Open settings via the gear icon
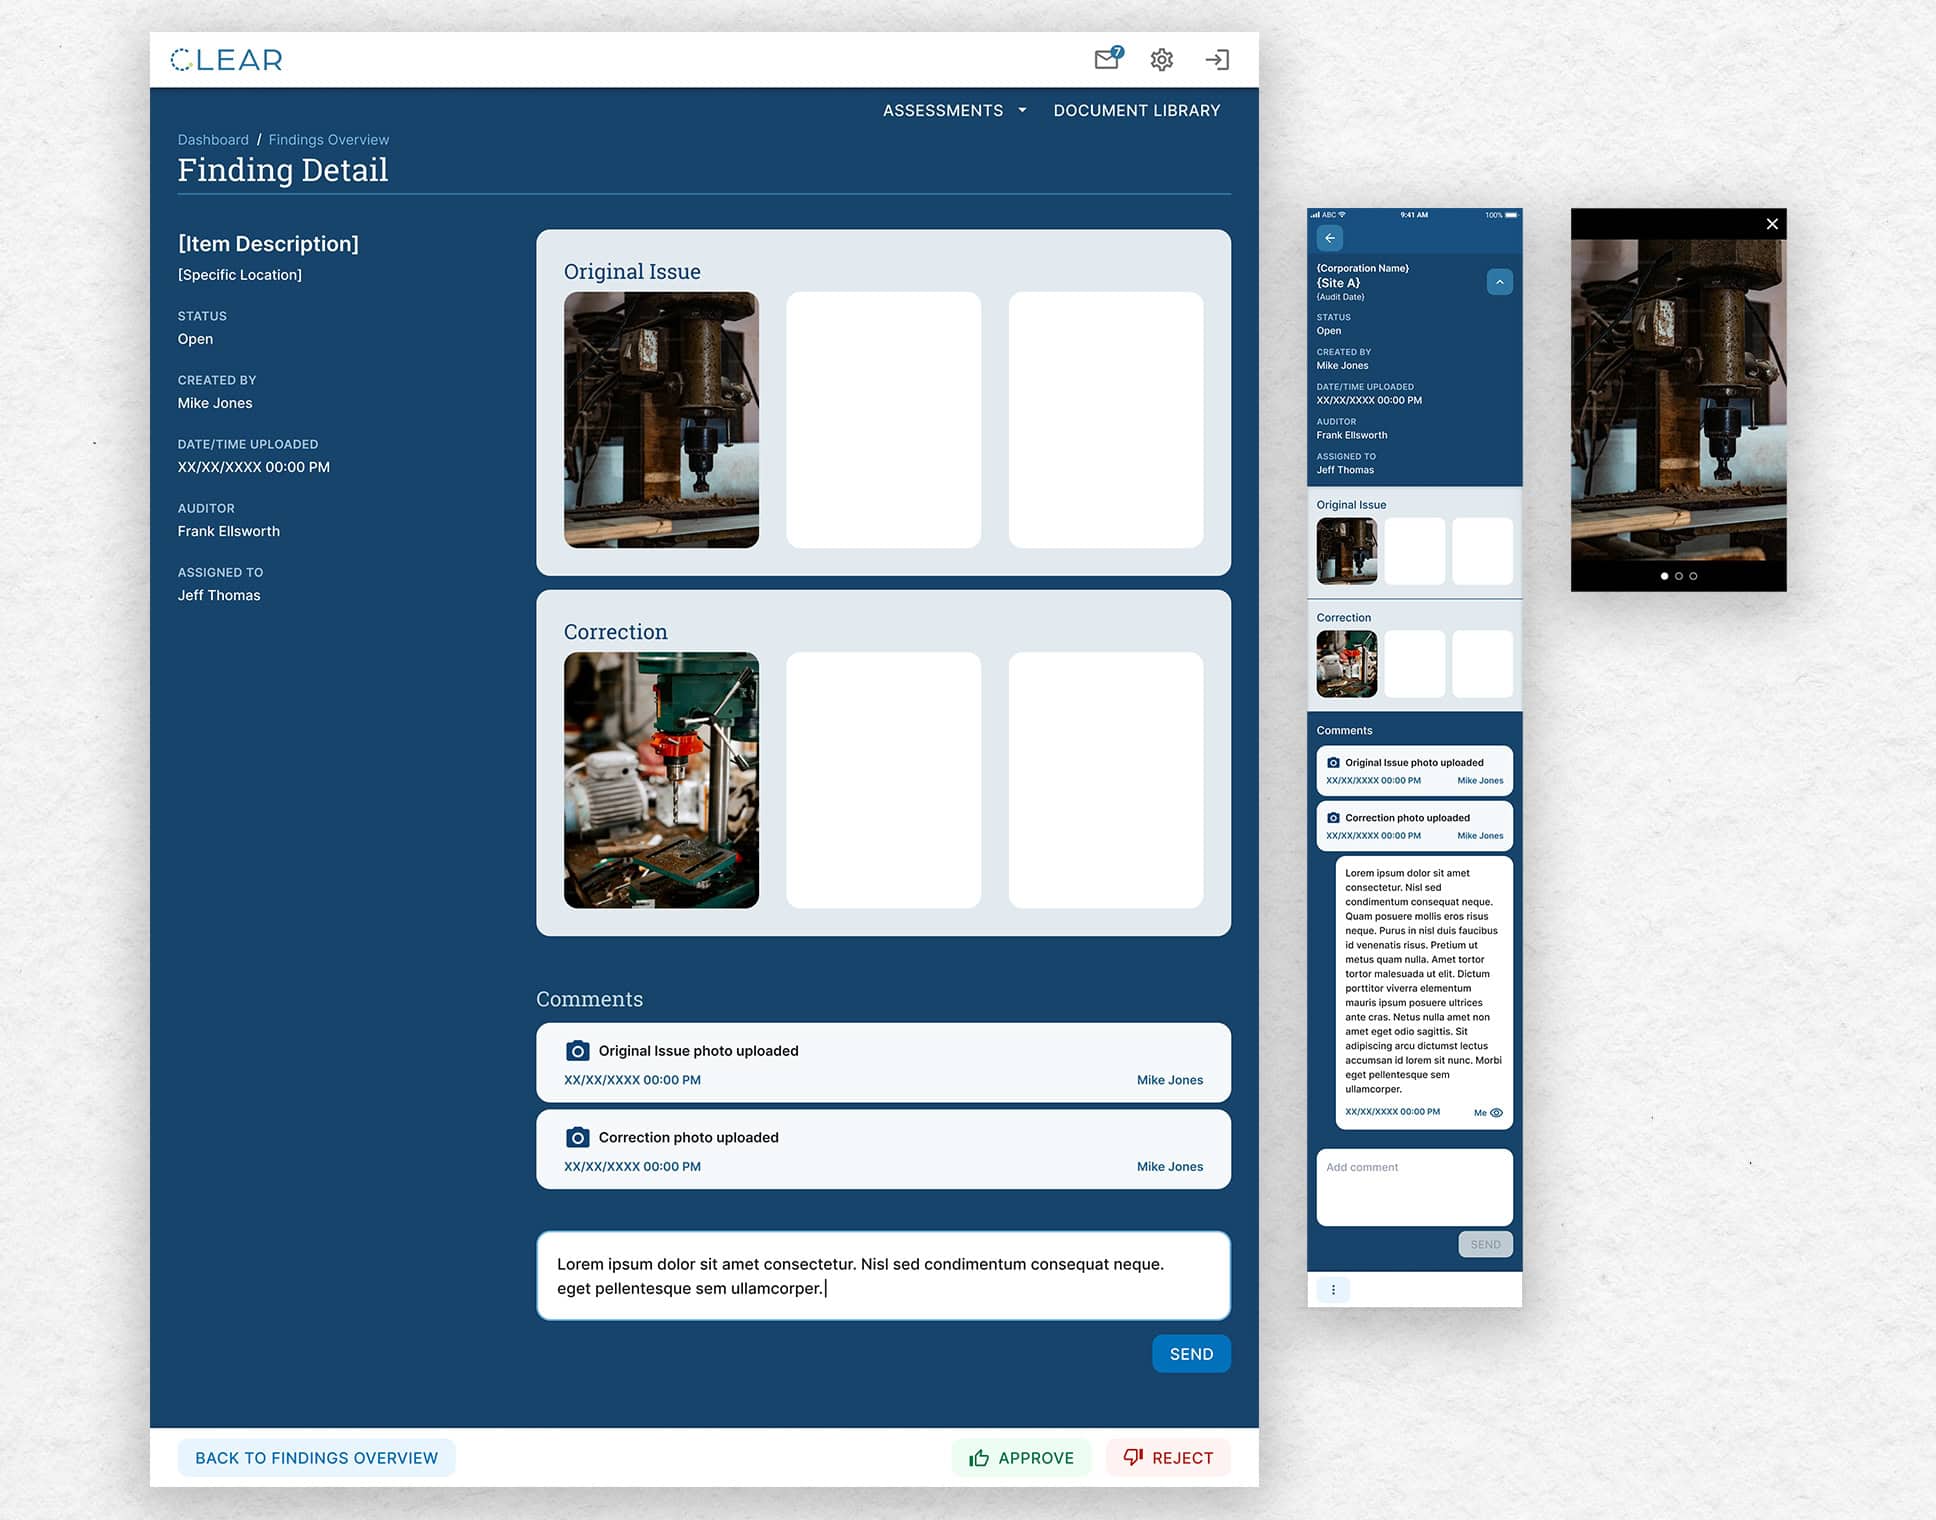 pos(1161,60)
